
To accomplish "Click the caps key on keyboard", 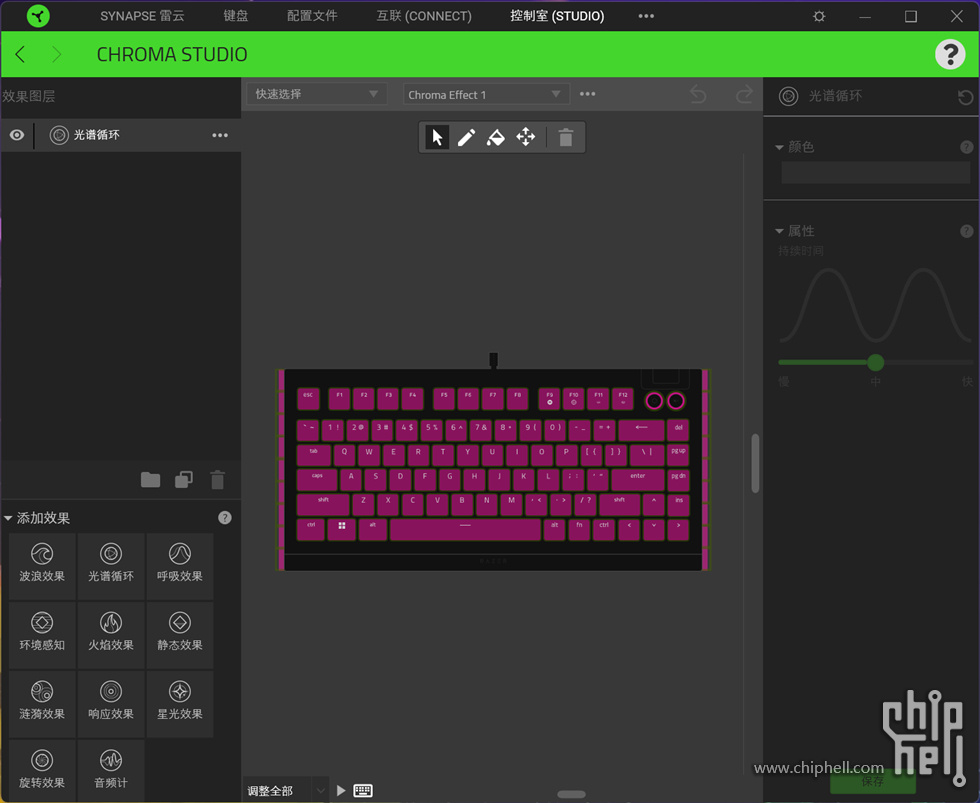I will [x=317, y=480].
